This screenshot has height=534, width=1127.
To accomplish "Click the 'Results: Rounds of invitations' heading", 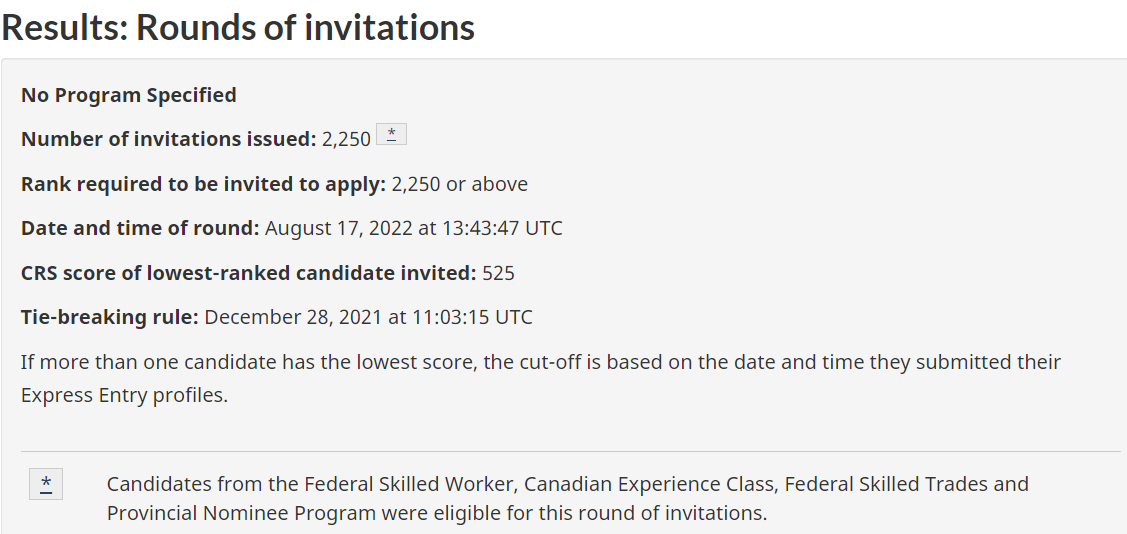I will (238, 27).
